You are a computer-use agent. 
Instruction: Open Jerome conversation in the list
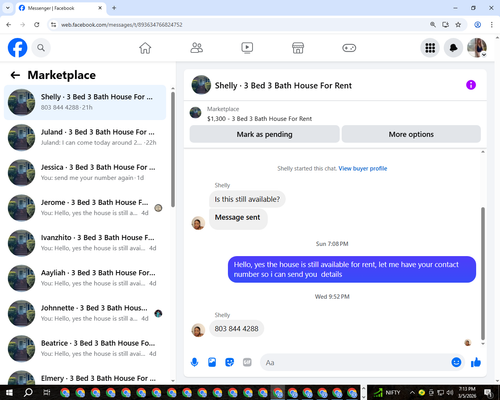85,208
